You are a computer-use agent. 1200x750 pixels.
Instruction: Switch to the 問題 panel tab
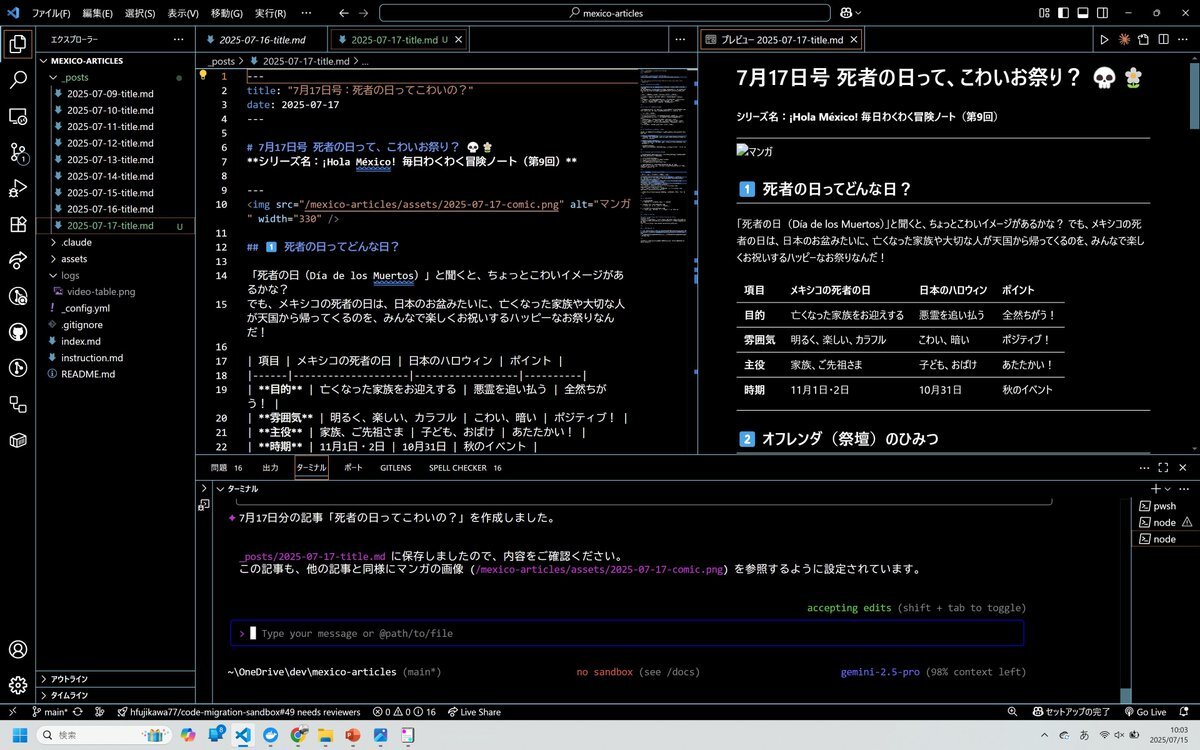pyautogui.click(x=226, y=467)
